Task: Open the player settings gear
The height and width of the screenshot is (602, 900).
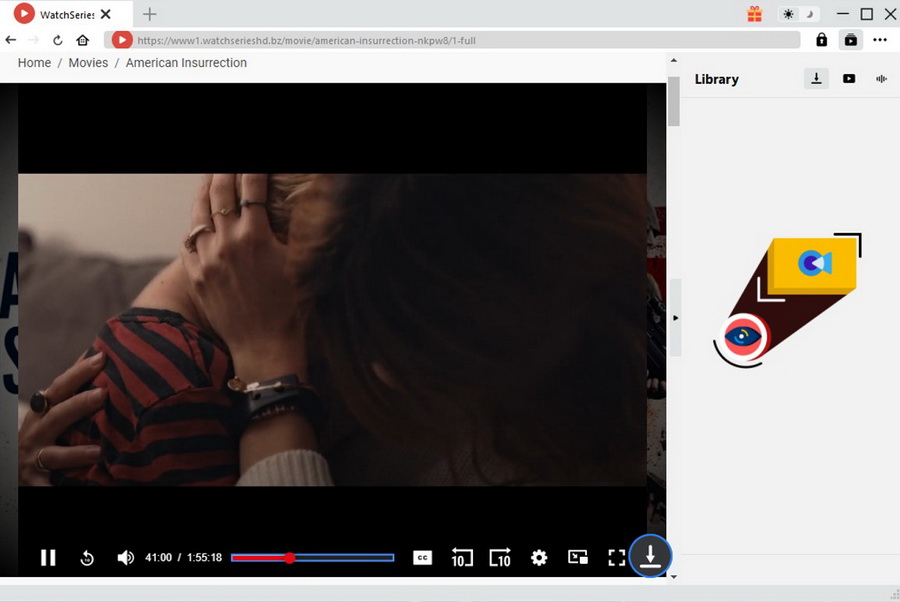Action: click(539, 558)
